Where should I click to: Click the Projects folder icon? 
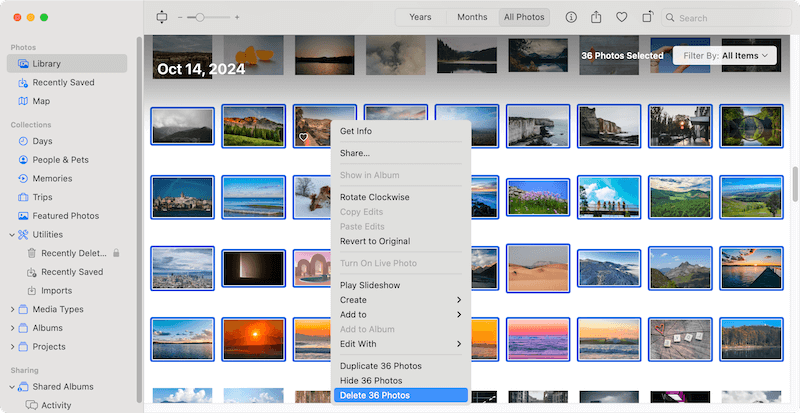23,347
